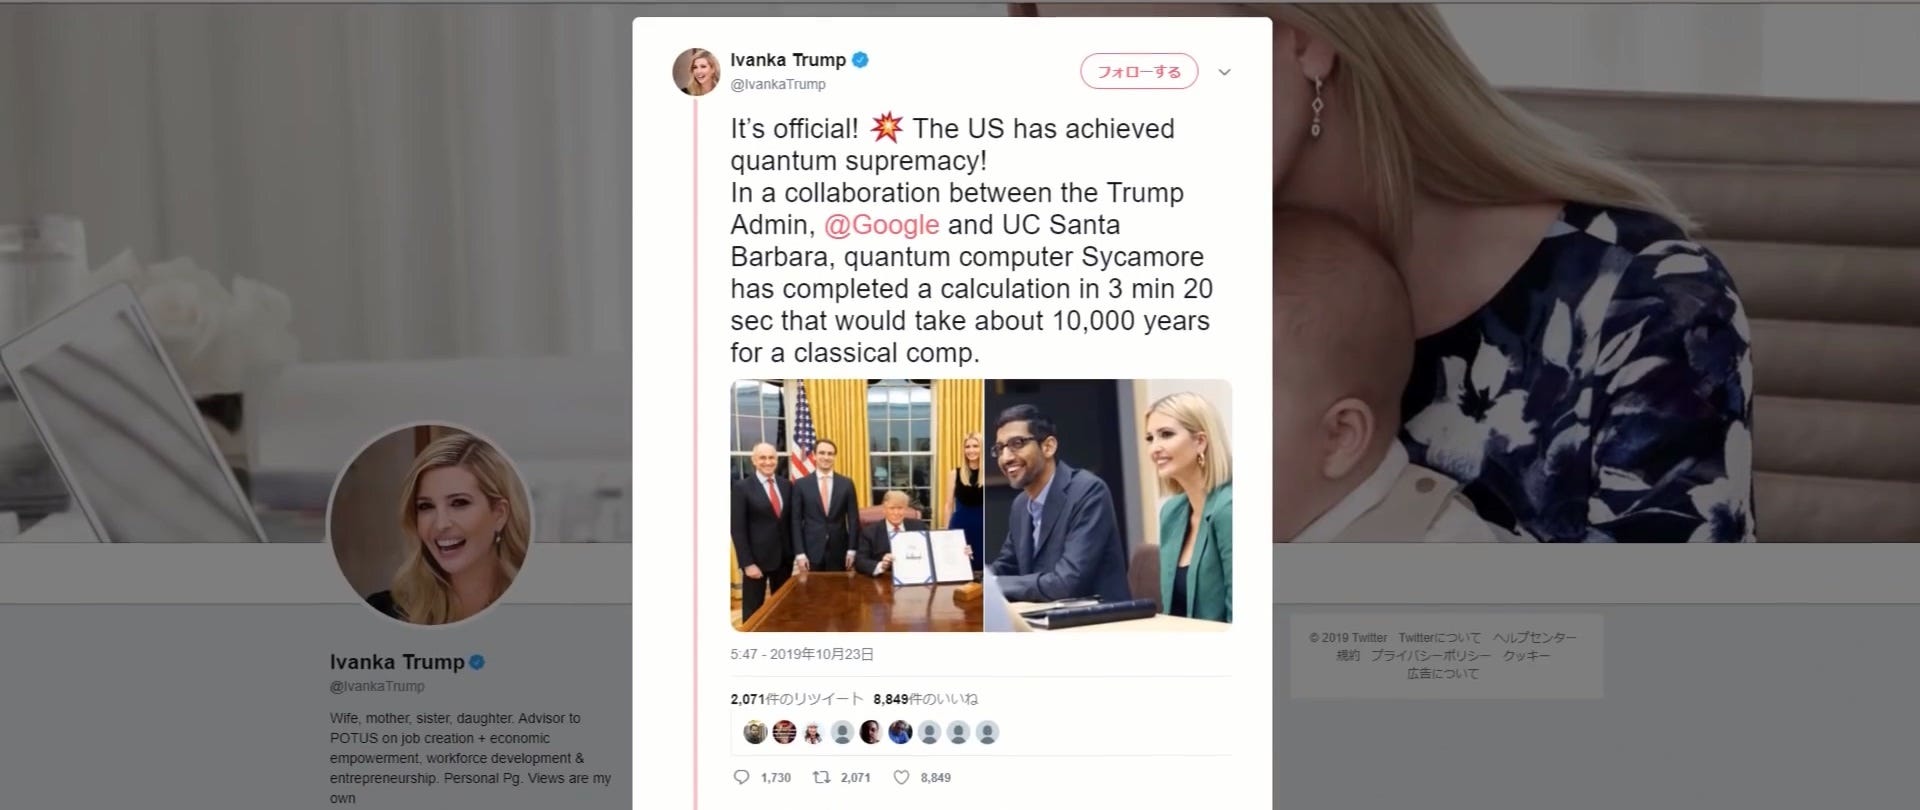Open Ivanka Trump's small tweet avatar
1920x810 pixels.
(x=696, y=72)
